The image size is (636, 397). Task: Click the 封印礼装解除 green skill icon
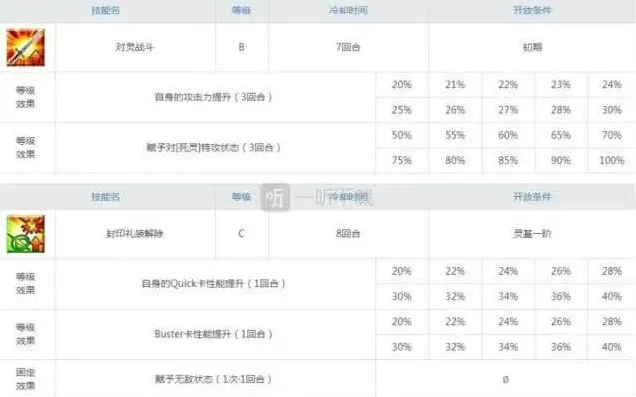click(26, 234)
